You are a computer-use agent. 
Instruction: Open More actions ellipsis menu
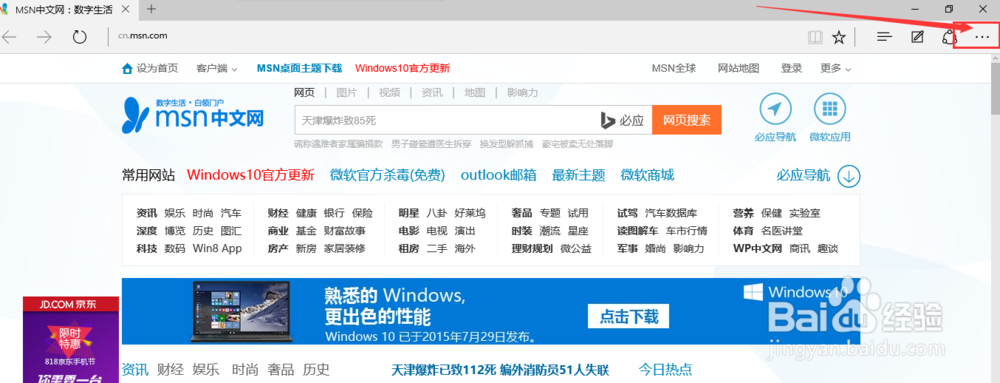982,38
